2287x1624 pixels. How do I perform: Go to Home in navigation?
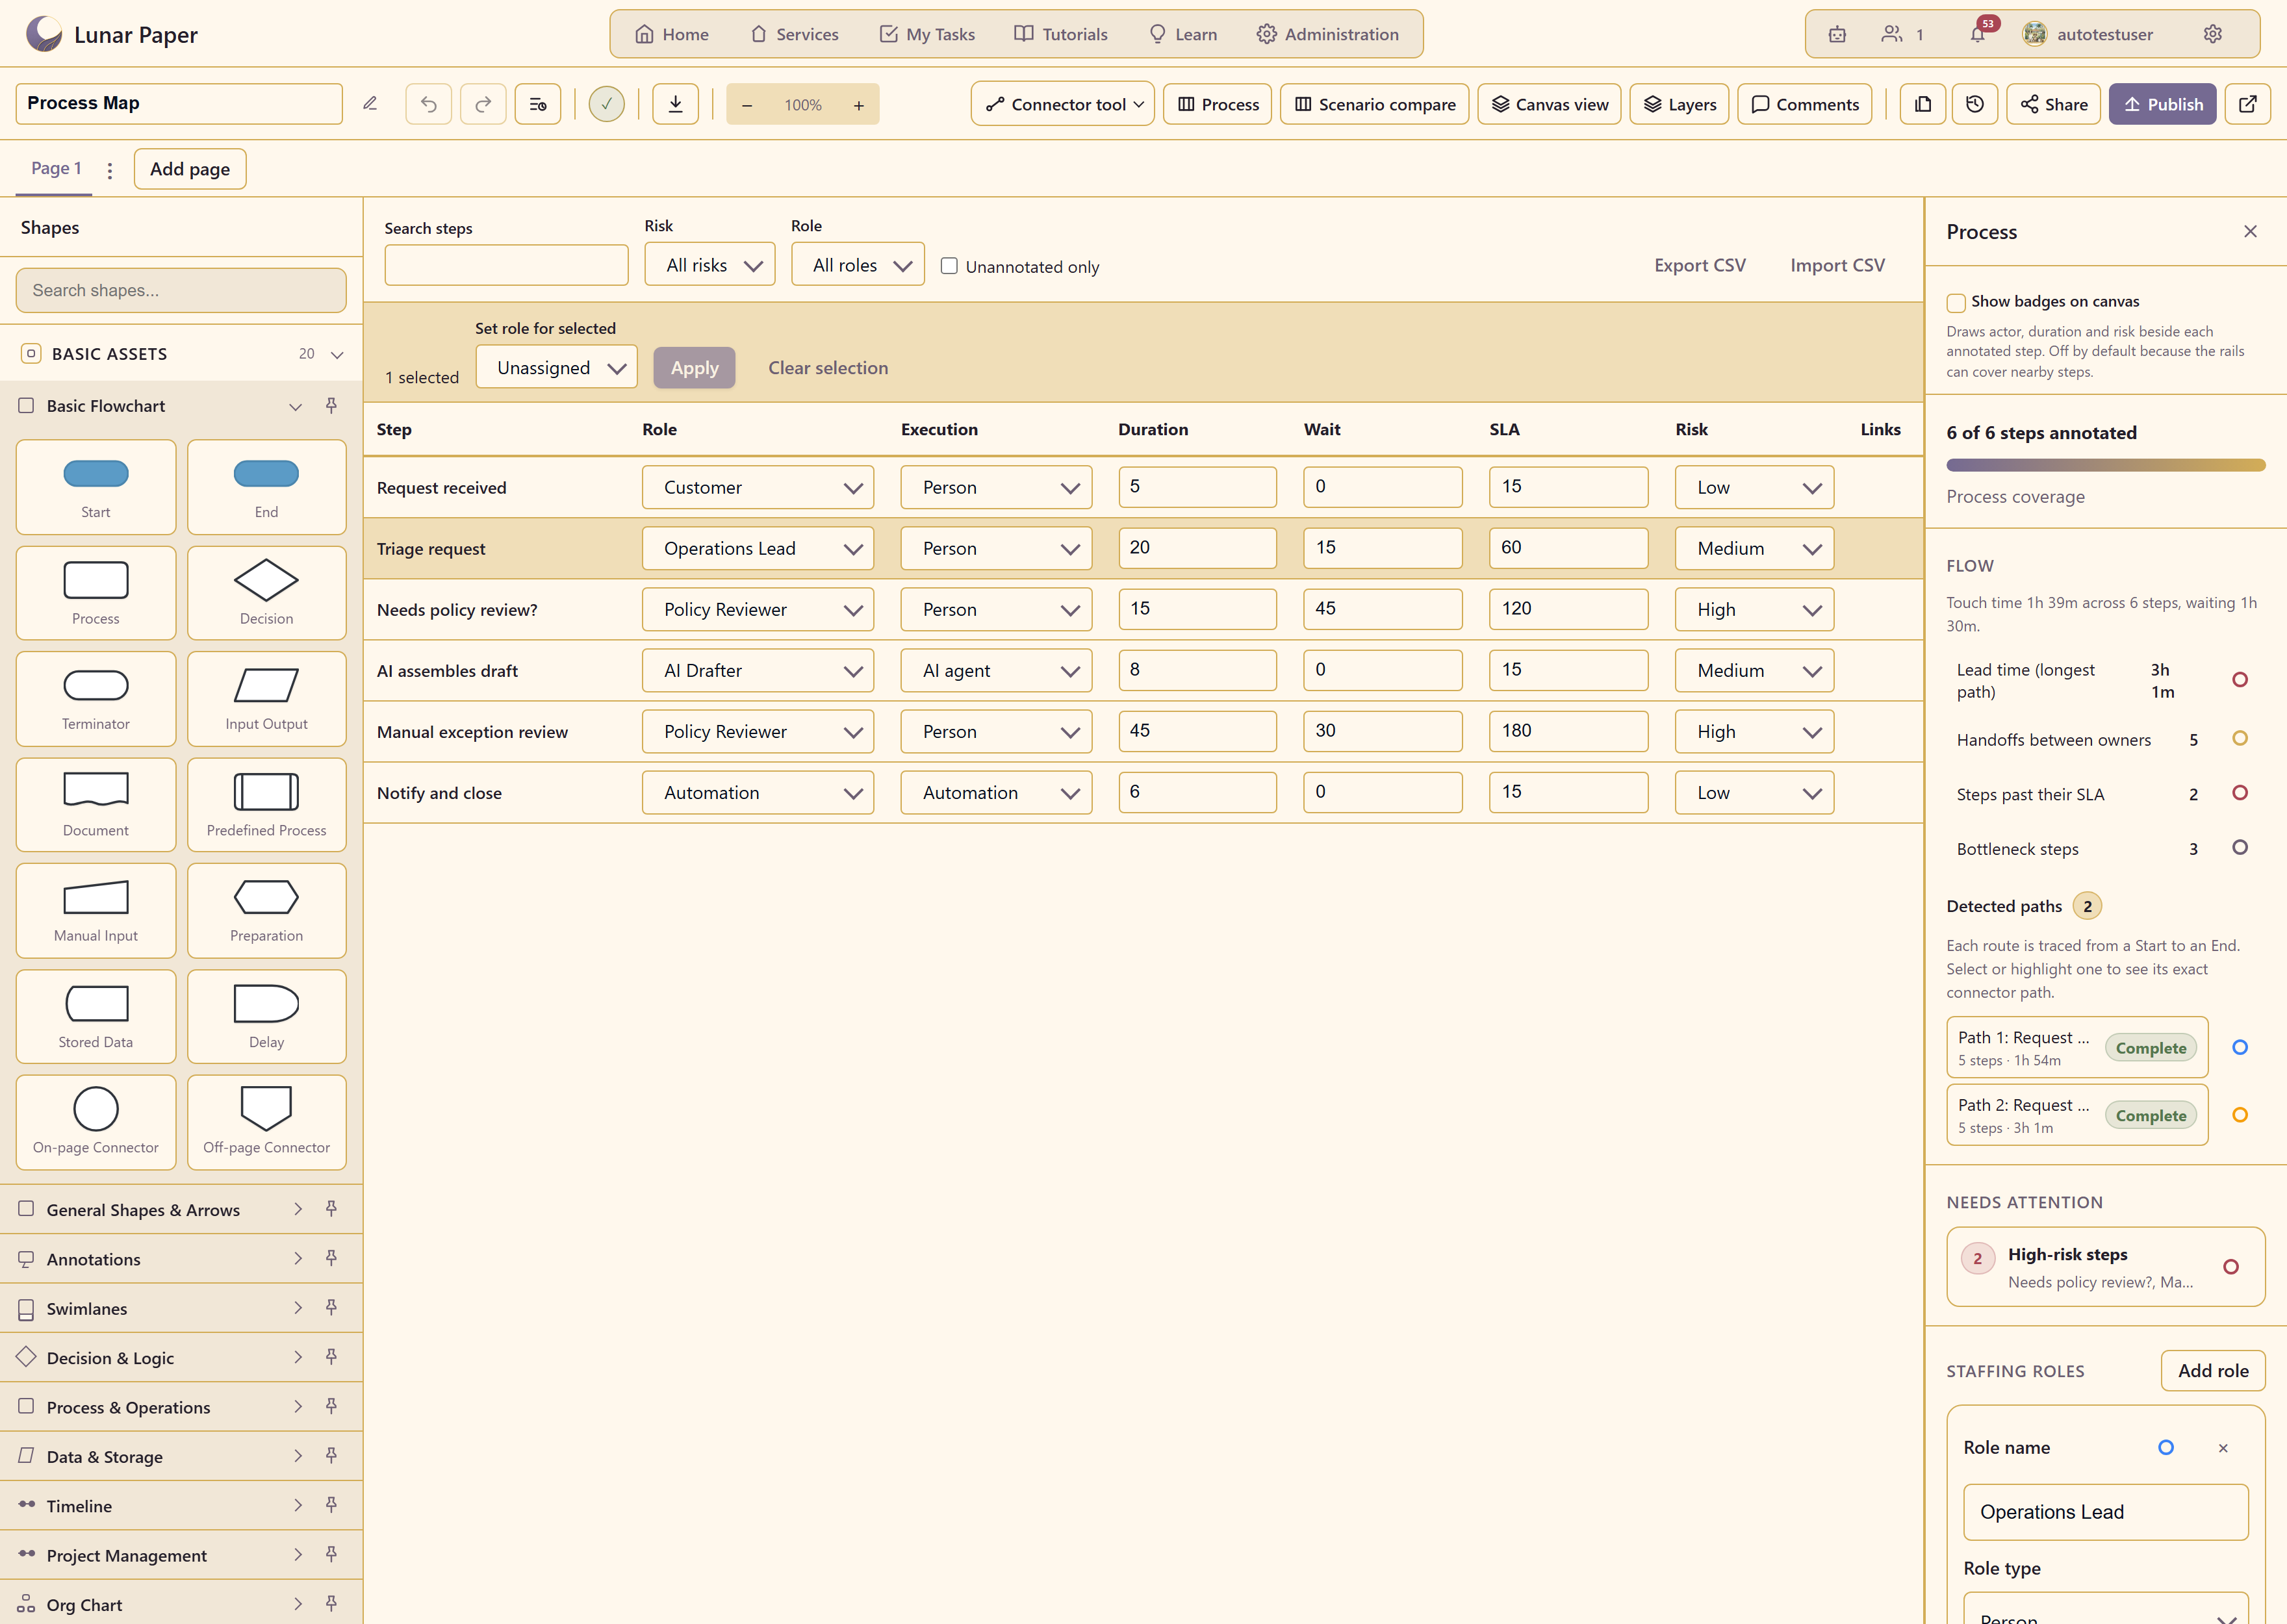pyautogui.click(x=672, y=34)
